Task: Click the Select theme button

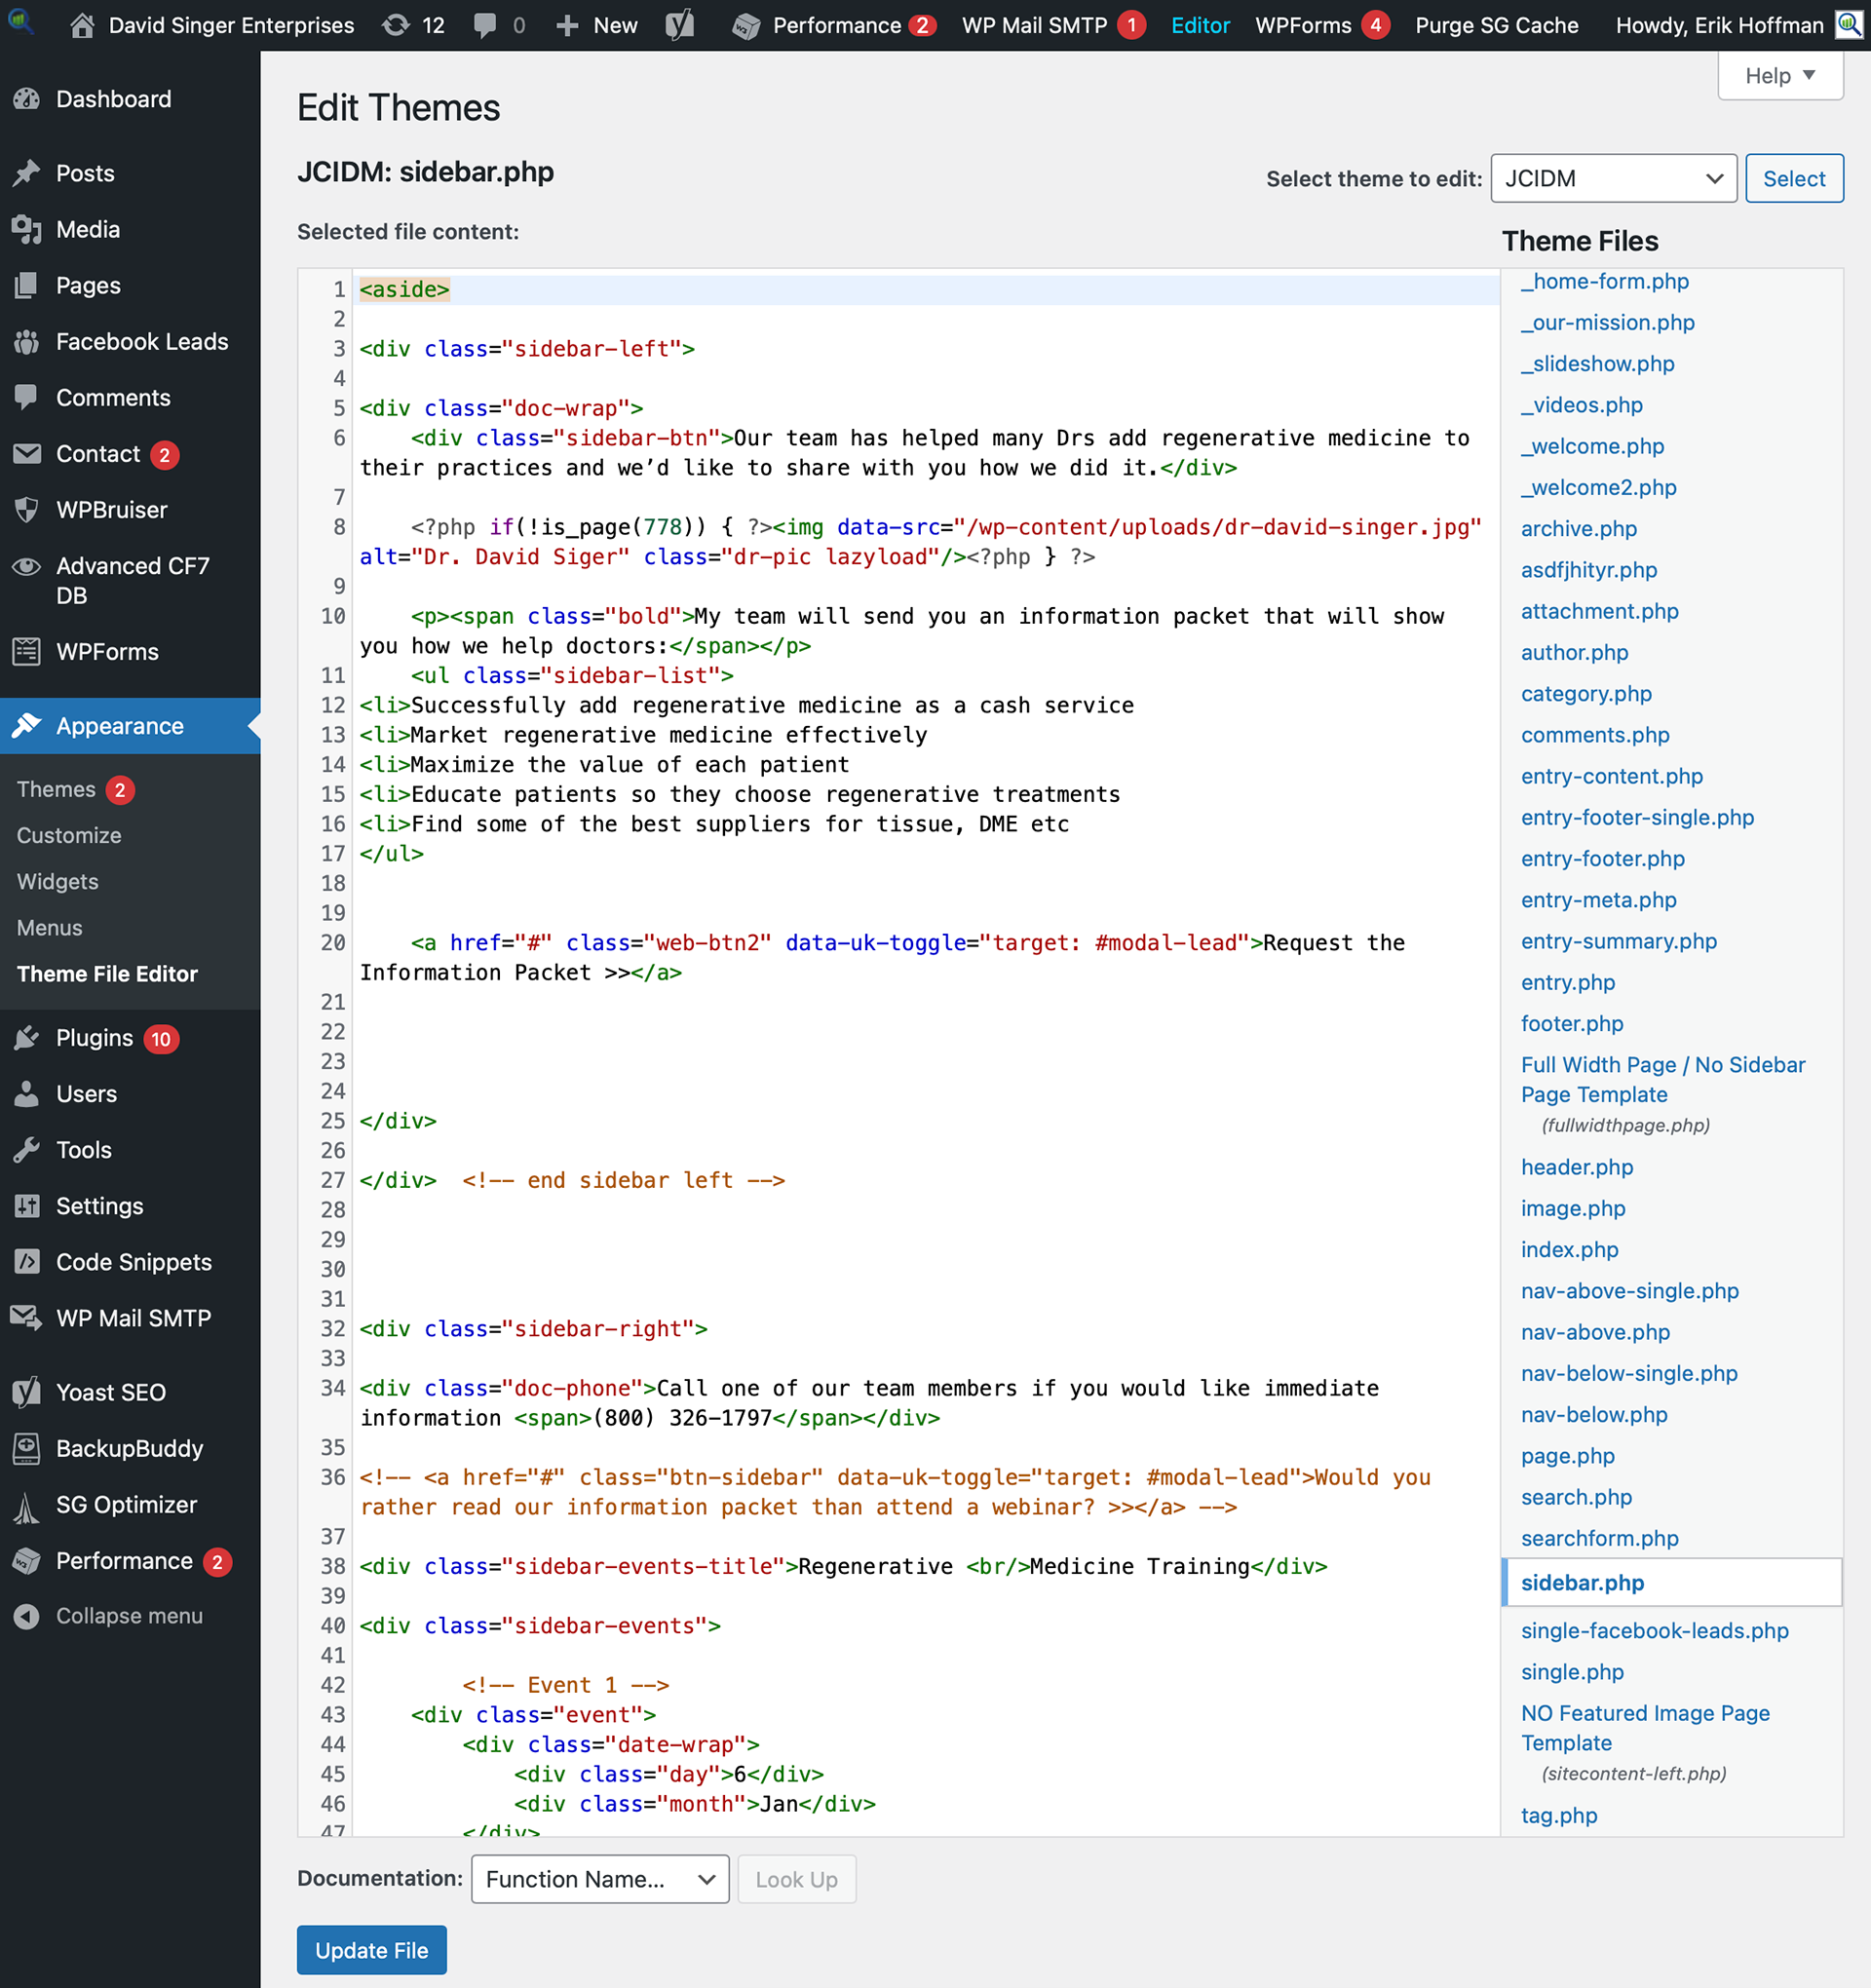Action: [1794, 179]
